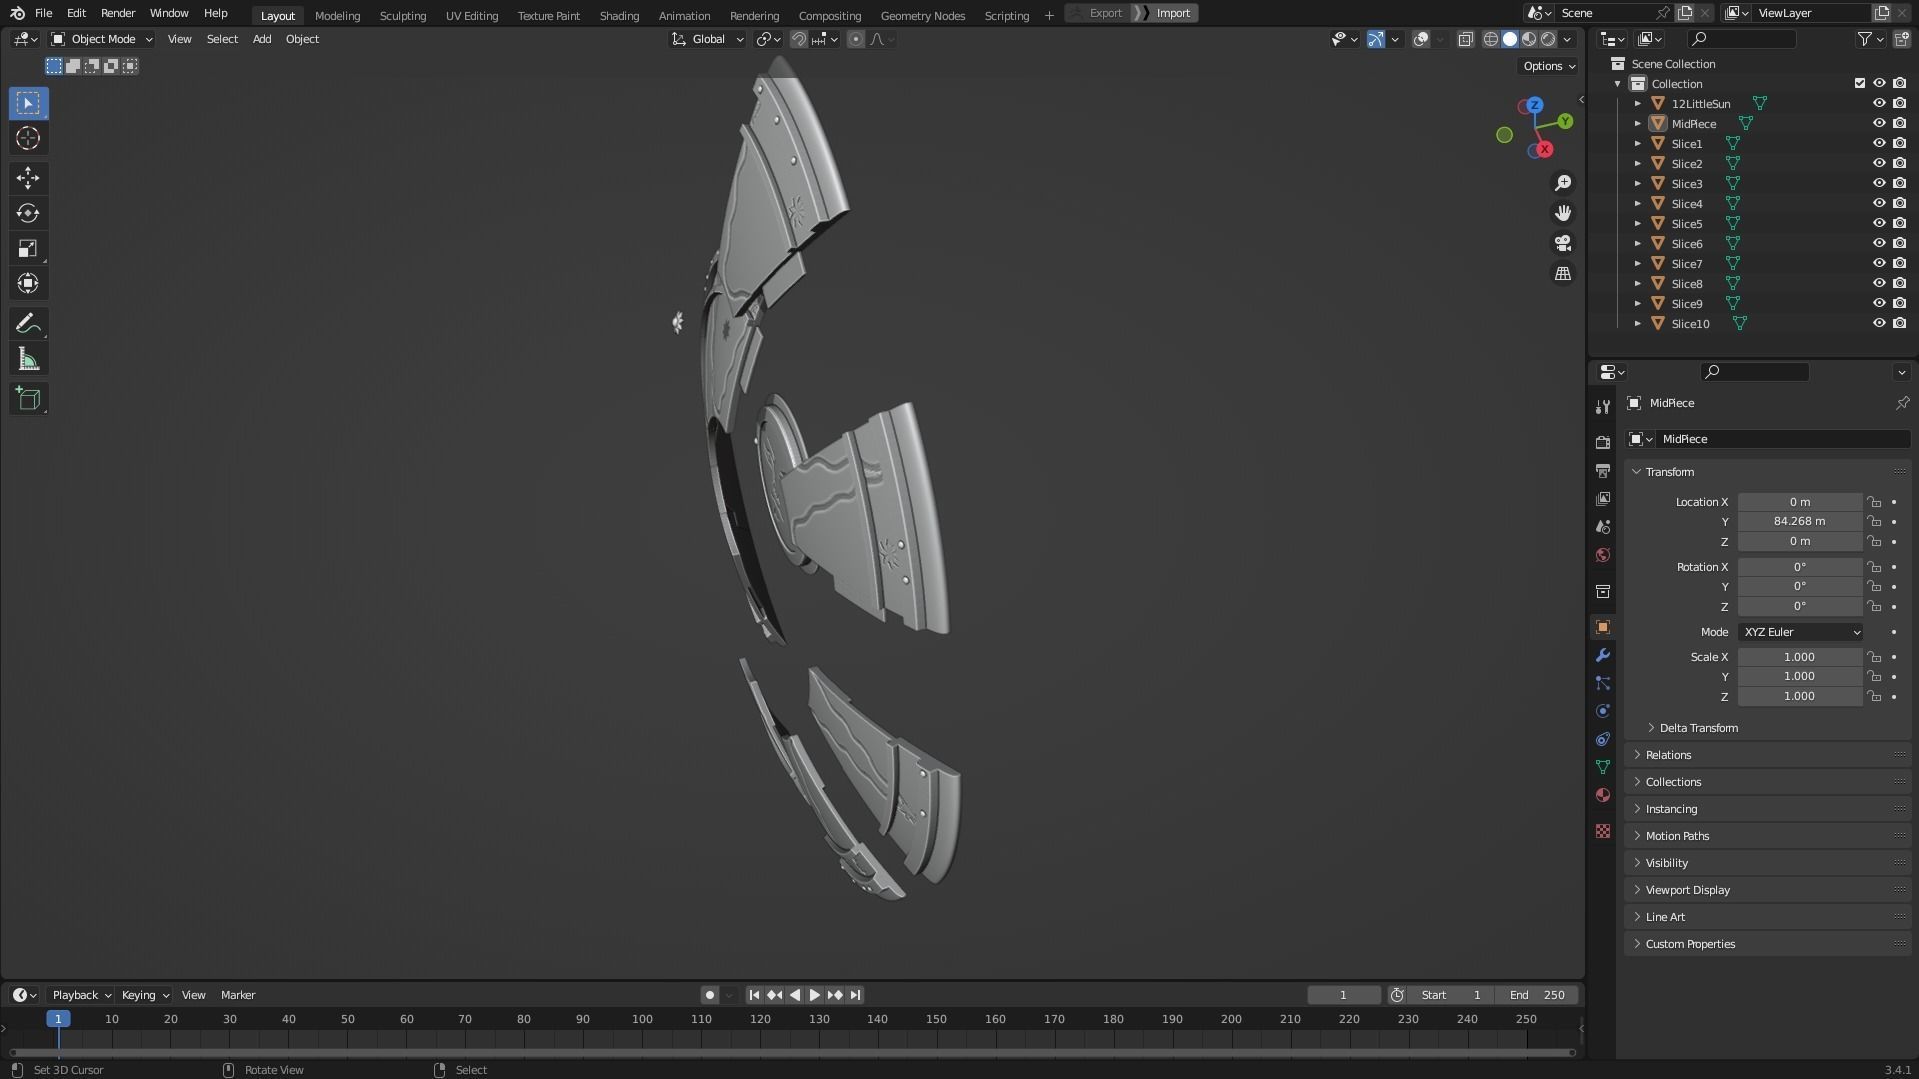
Task: Uncheck the Collection exclude checkbox
Action: (1860, 84)
